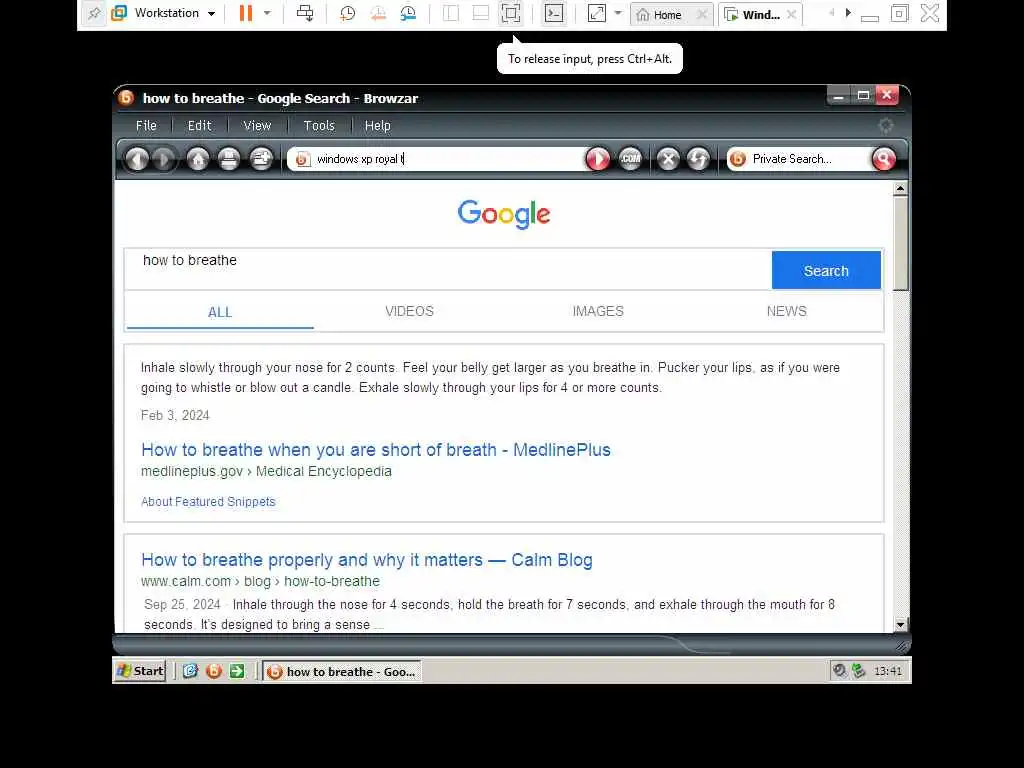Open About Featured Snippets link
The image size is (1024, 768).
pos(208,502)
